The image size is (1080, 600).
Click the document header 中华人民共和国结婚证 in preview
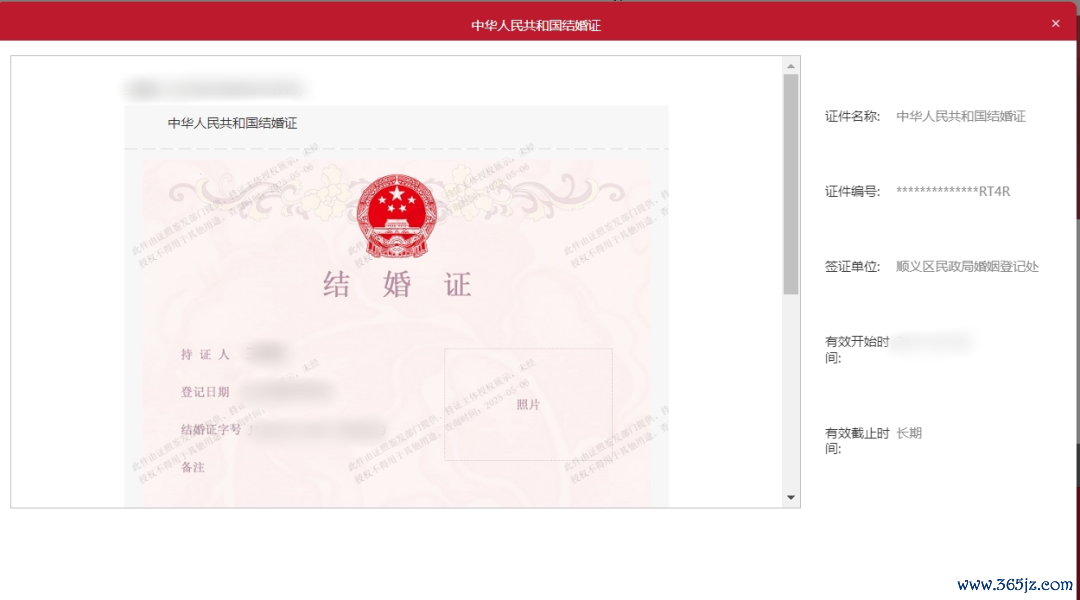point(232,123)
